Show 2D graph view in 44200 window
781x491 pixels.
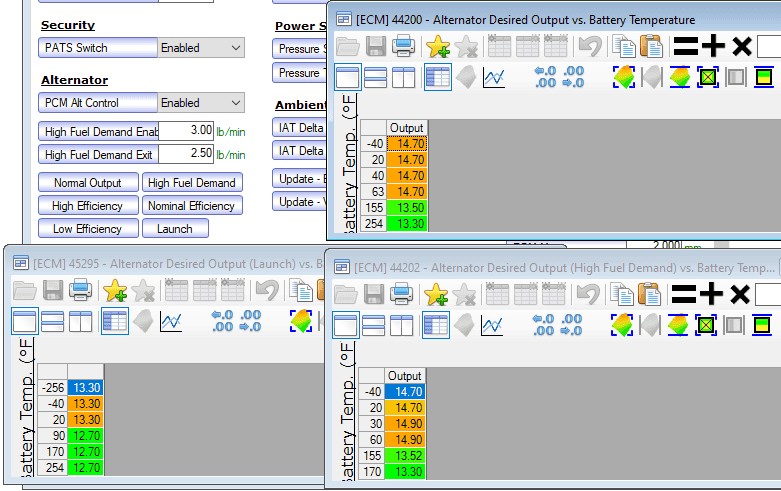[494, 77]
